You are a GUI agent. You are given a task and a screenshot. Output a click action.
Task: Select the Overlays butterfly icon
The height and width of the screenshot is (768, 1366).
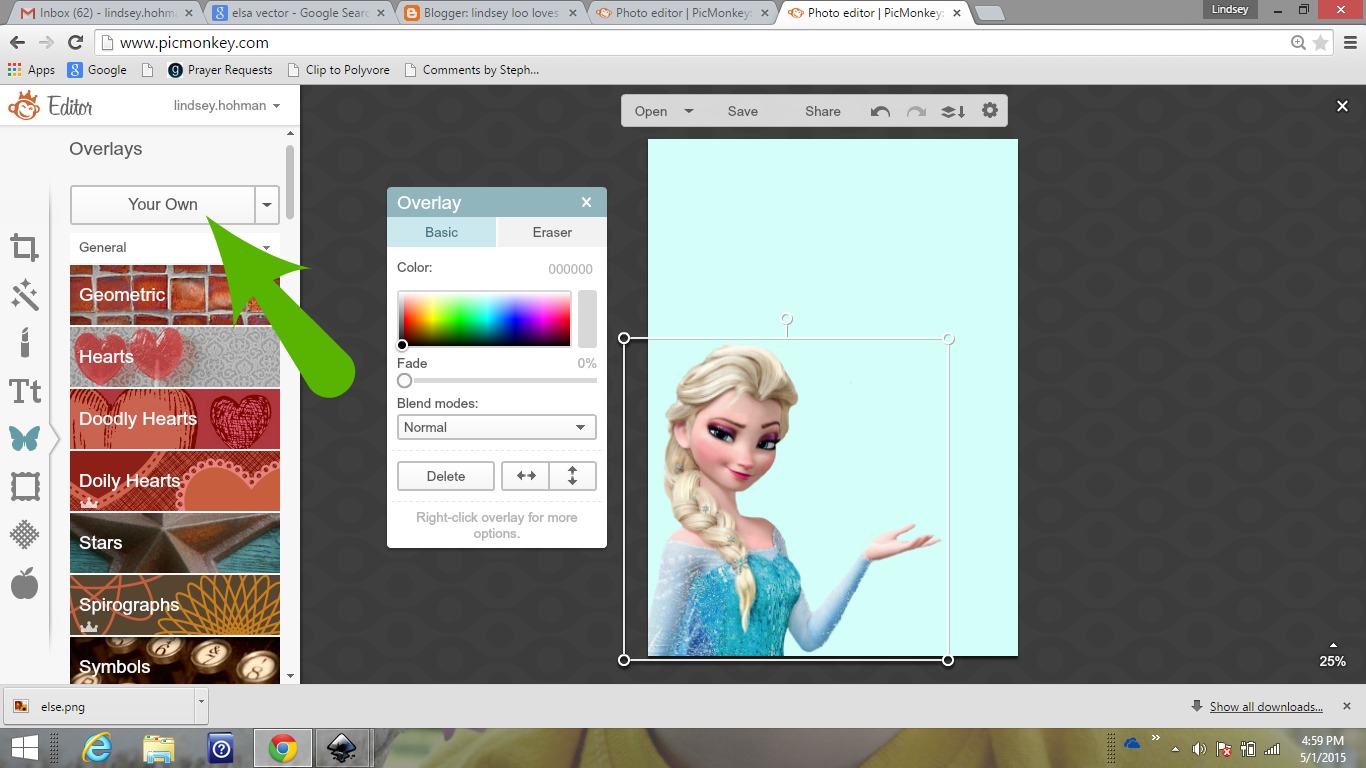pyautogui.click(x=25, y=438)
